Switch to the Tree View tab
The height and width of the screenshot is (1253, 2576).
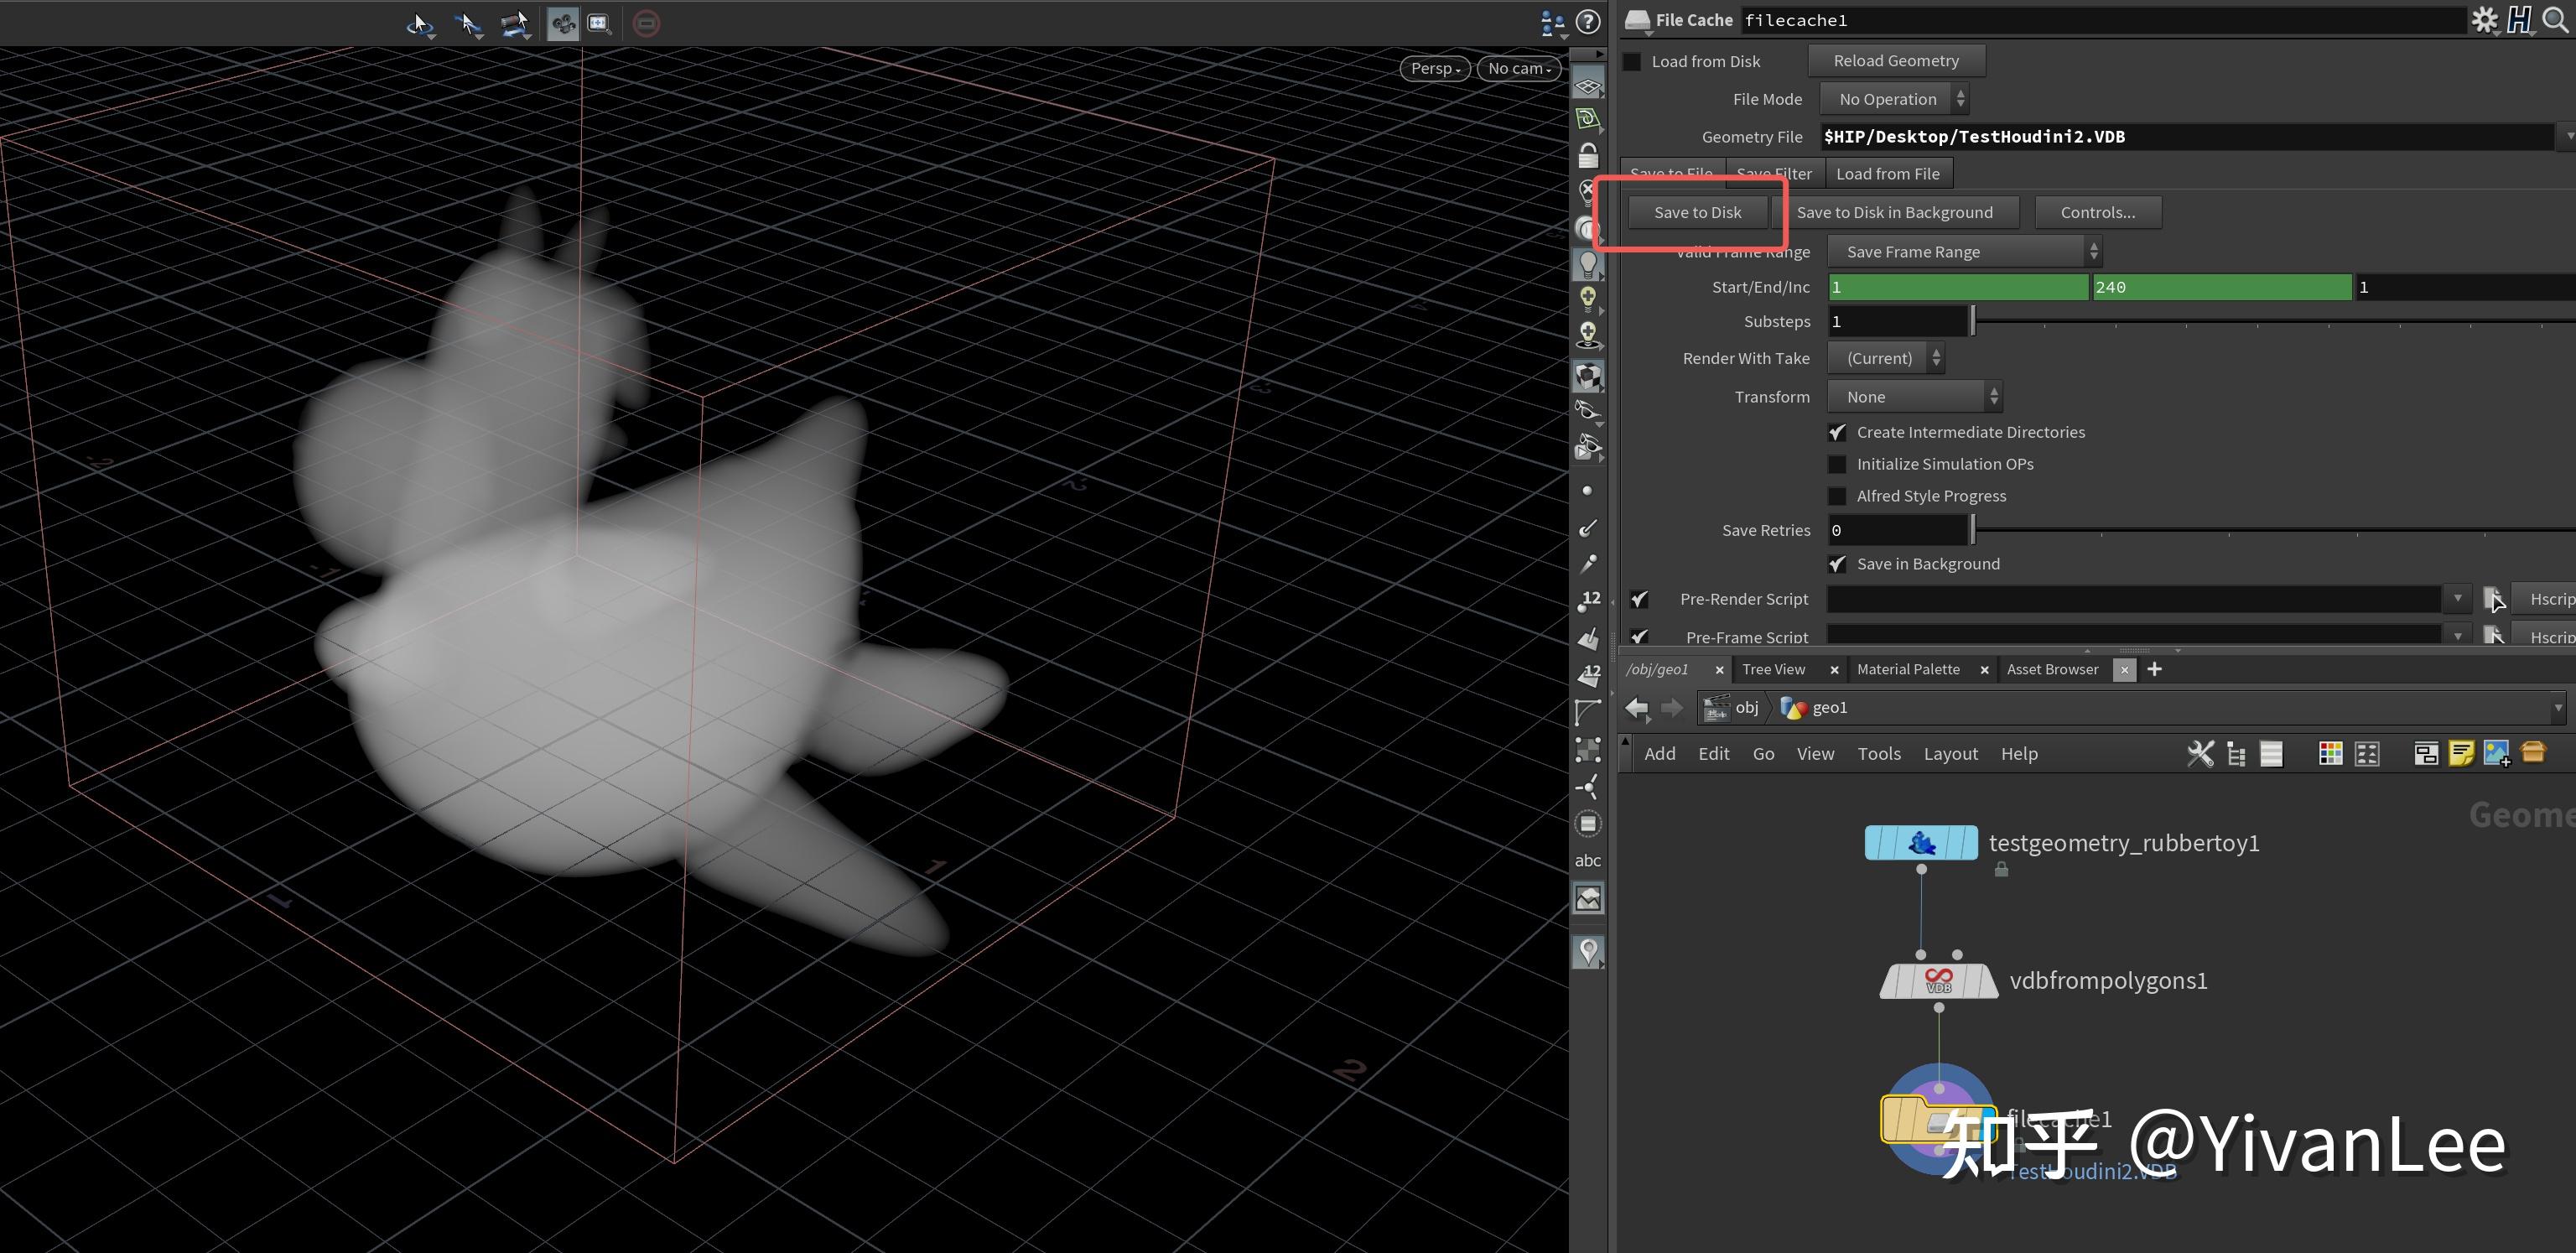[x=1773, y=669]
